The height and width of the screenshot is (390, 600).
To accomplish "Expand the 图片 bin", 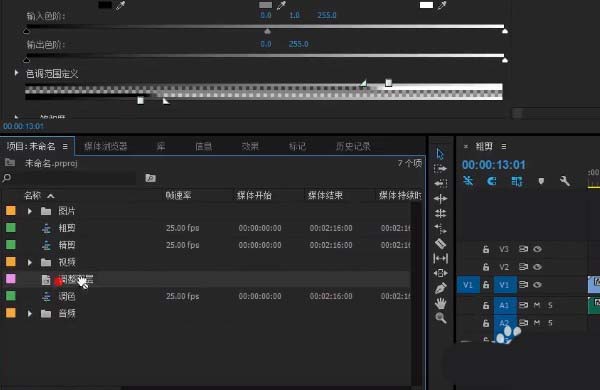I will pyautogui.click(x=29, y=211).
